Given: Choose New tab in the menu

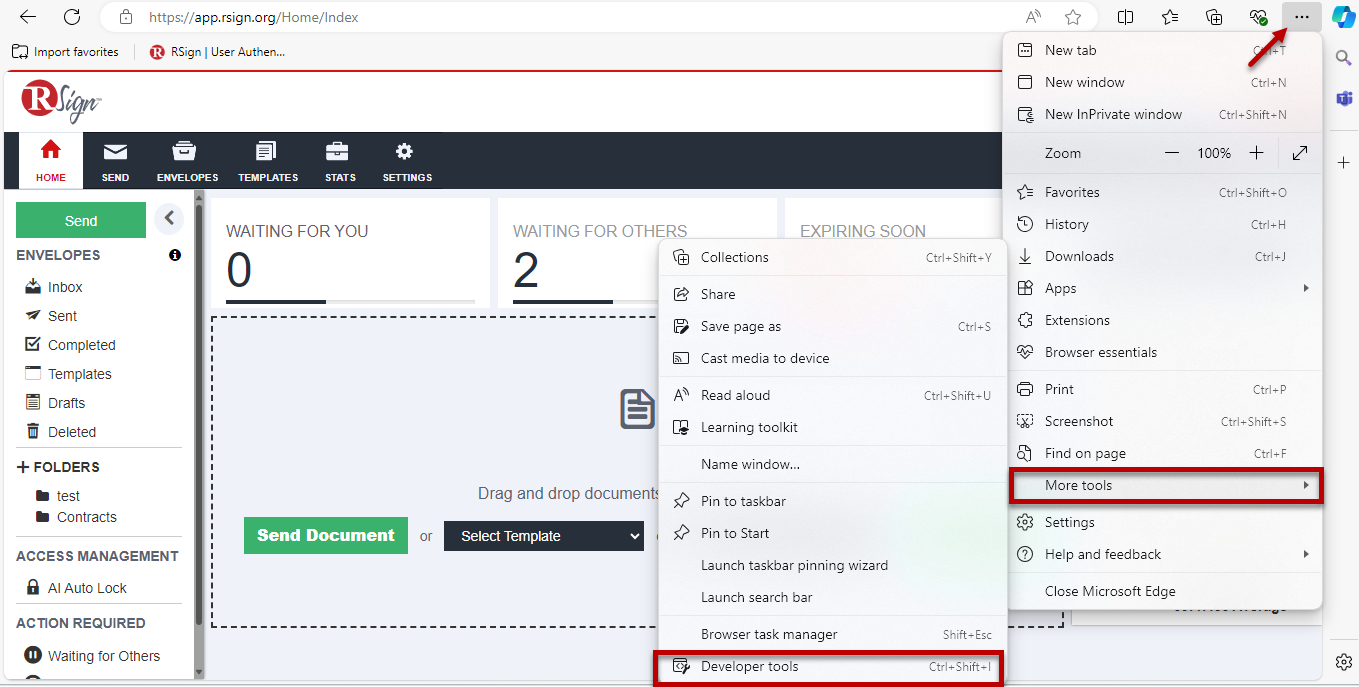Looking at the screenshot, I should [1164, 50].
